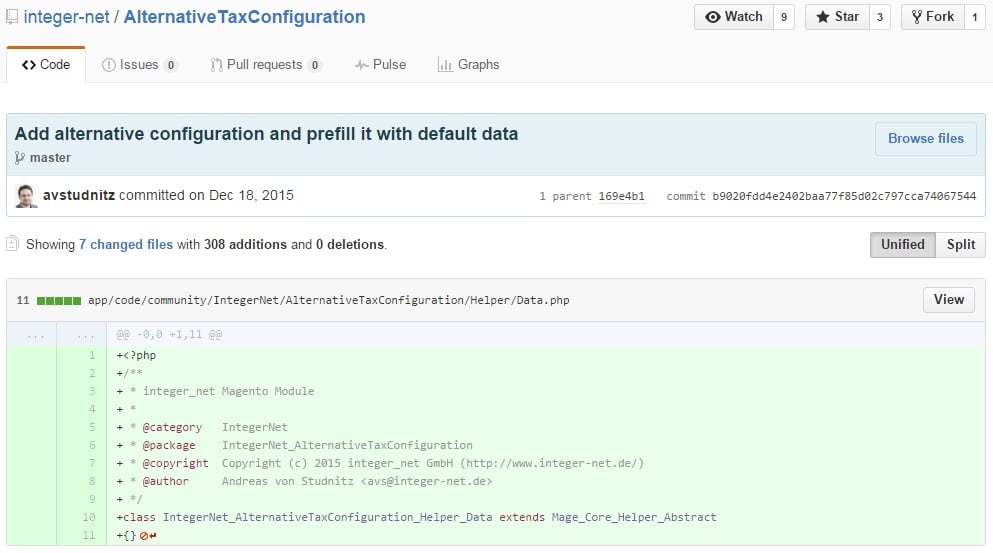Click the commit title heading
The width and height of the screenshot is (993, 553).
[267, 134]
